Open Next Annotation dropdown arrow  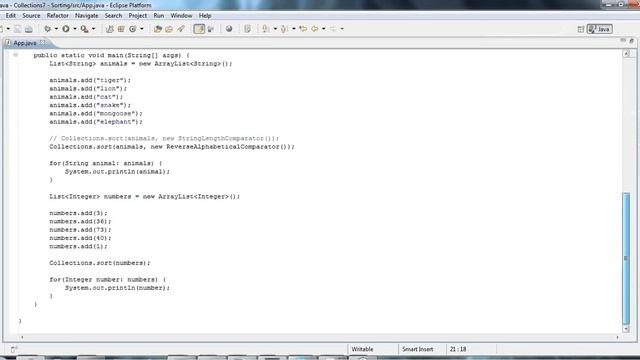click(x=275, y=29)
